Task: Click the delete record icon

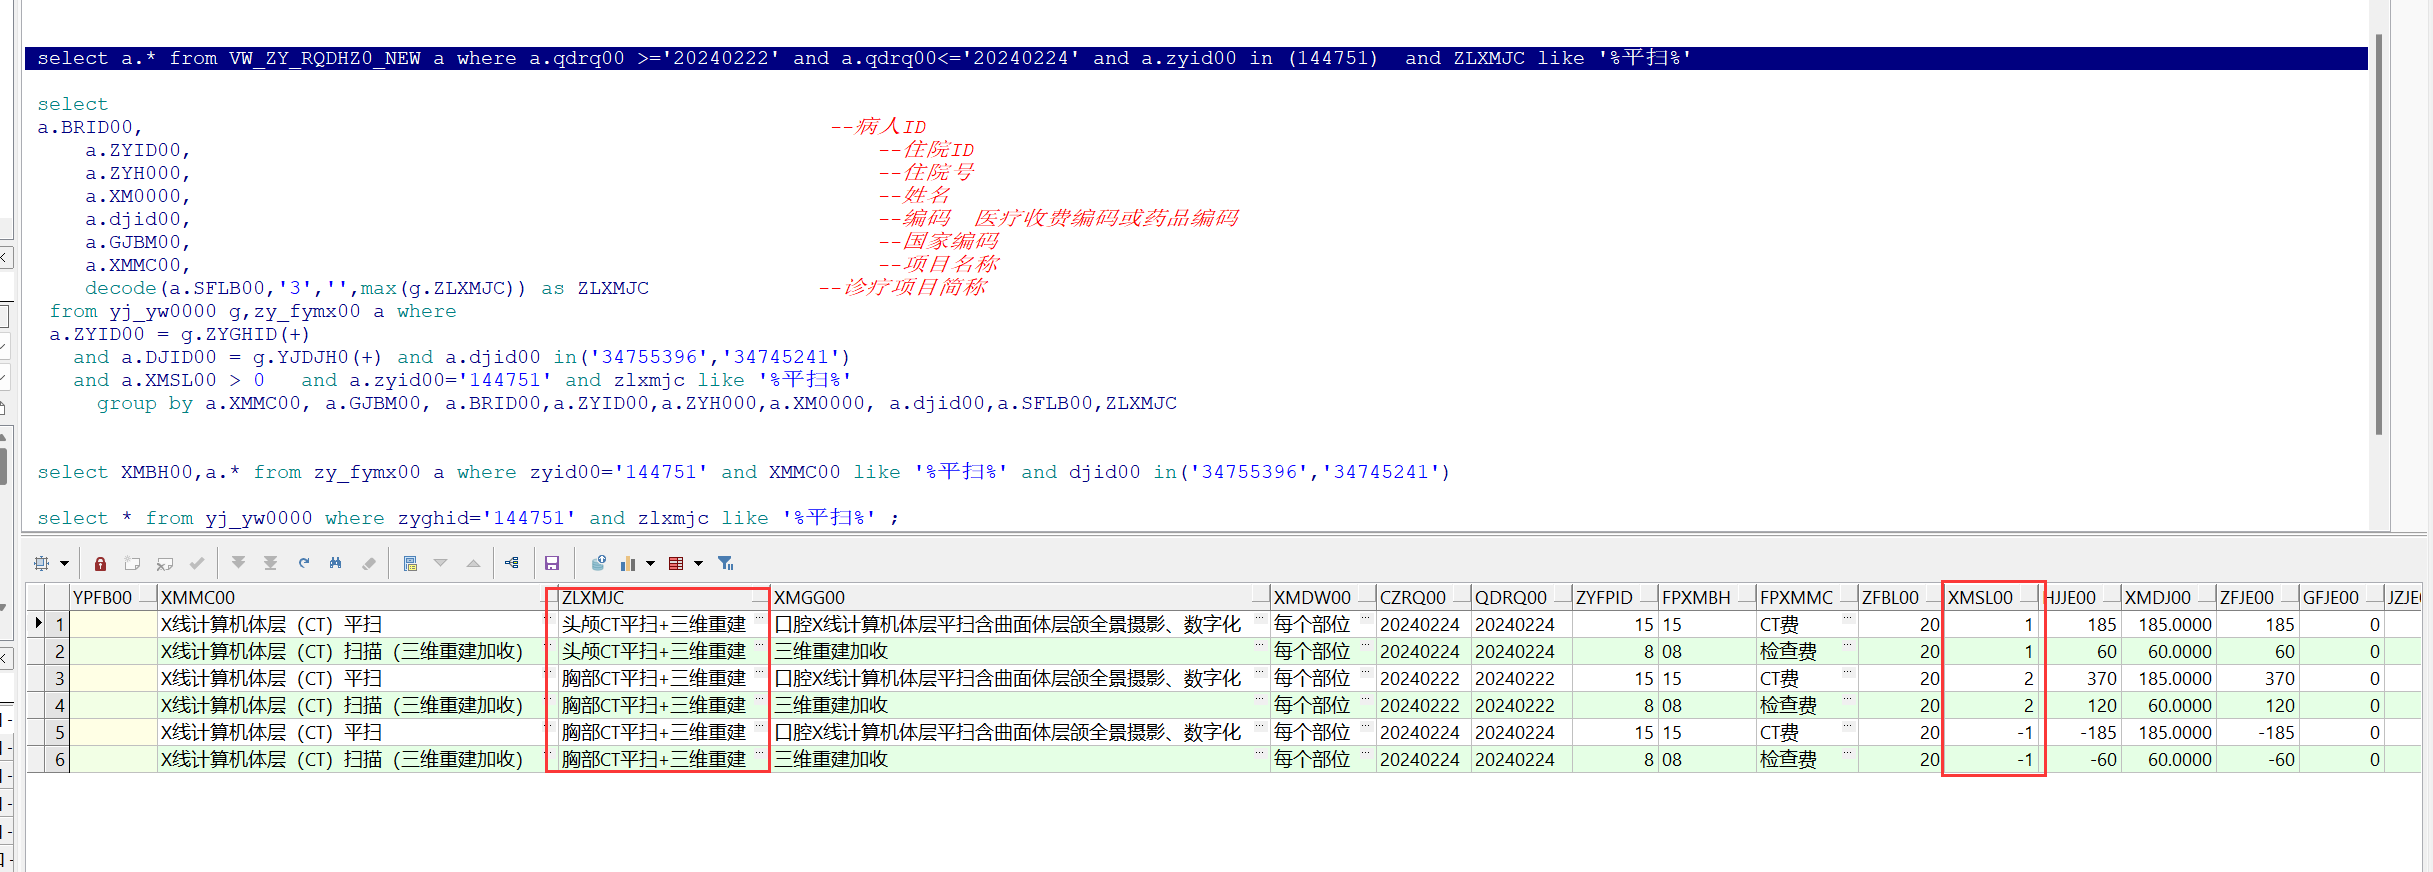Action: point(165,563)
